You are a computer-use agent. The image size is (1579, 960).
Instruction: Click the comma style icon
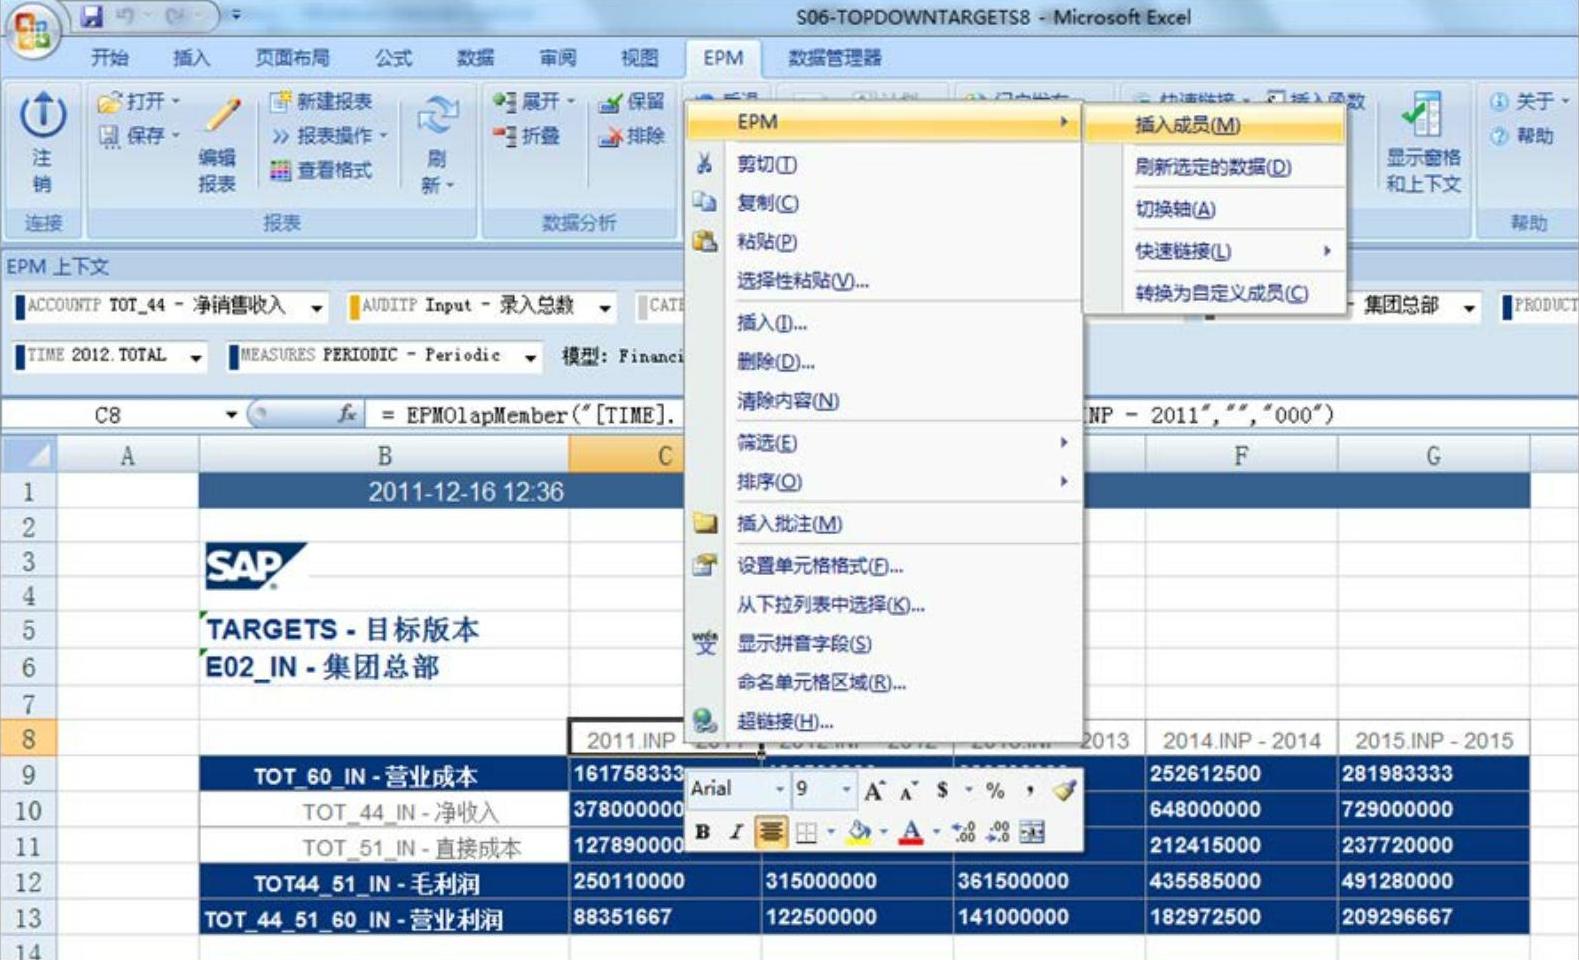[x=1030, y=790]
